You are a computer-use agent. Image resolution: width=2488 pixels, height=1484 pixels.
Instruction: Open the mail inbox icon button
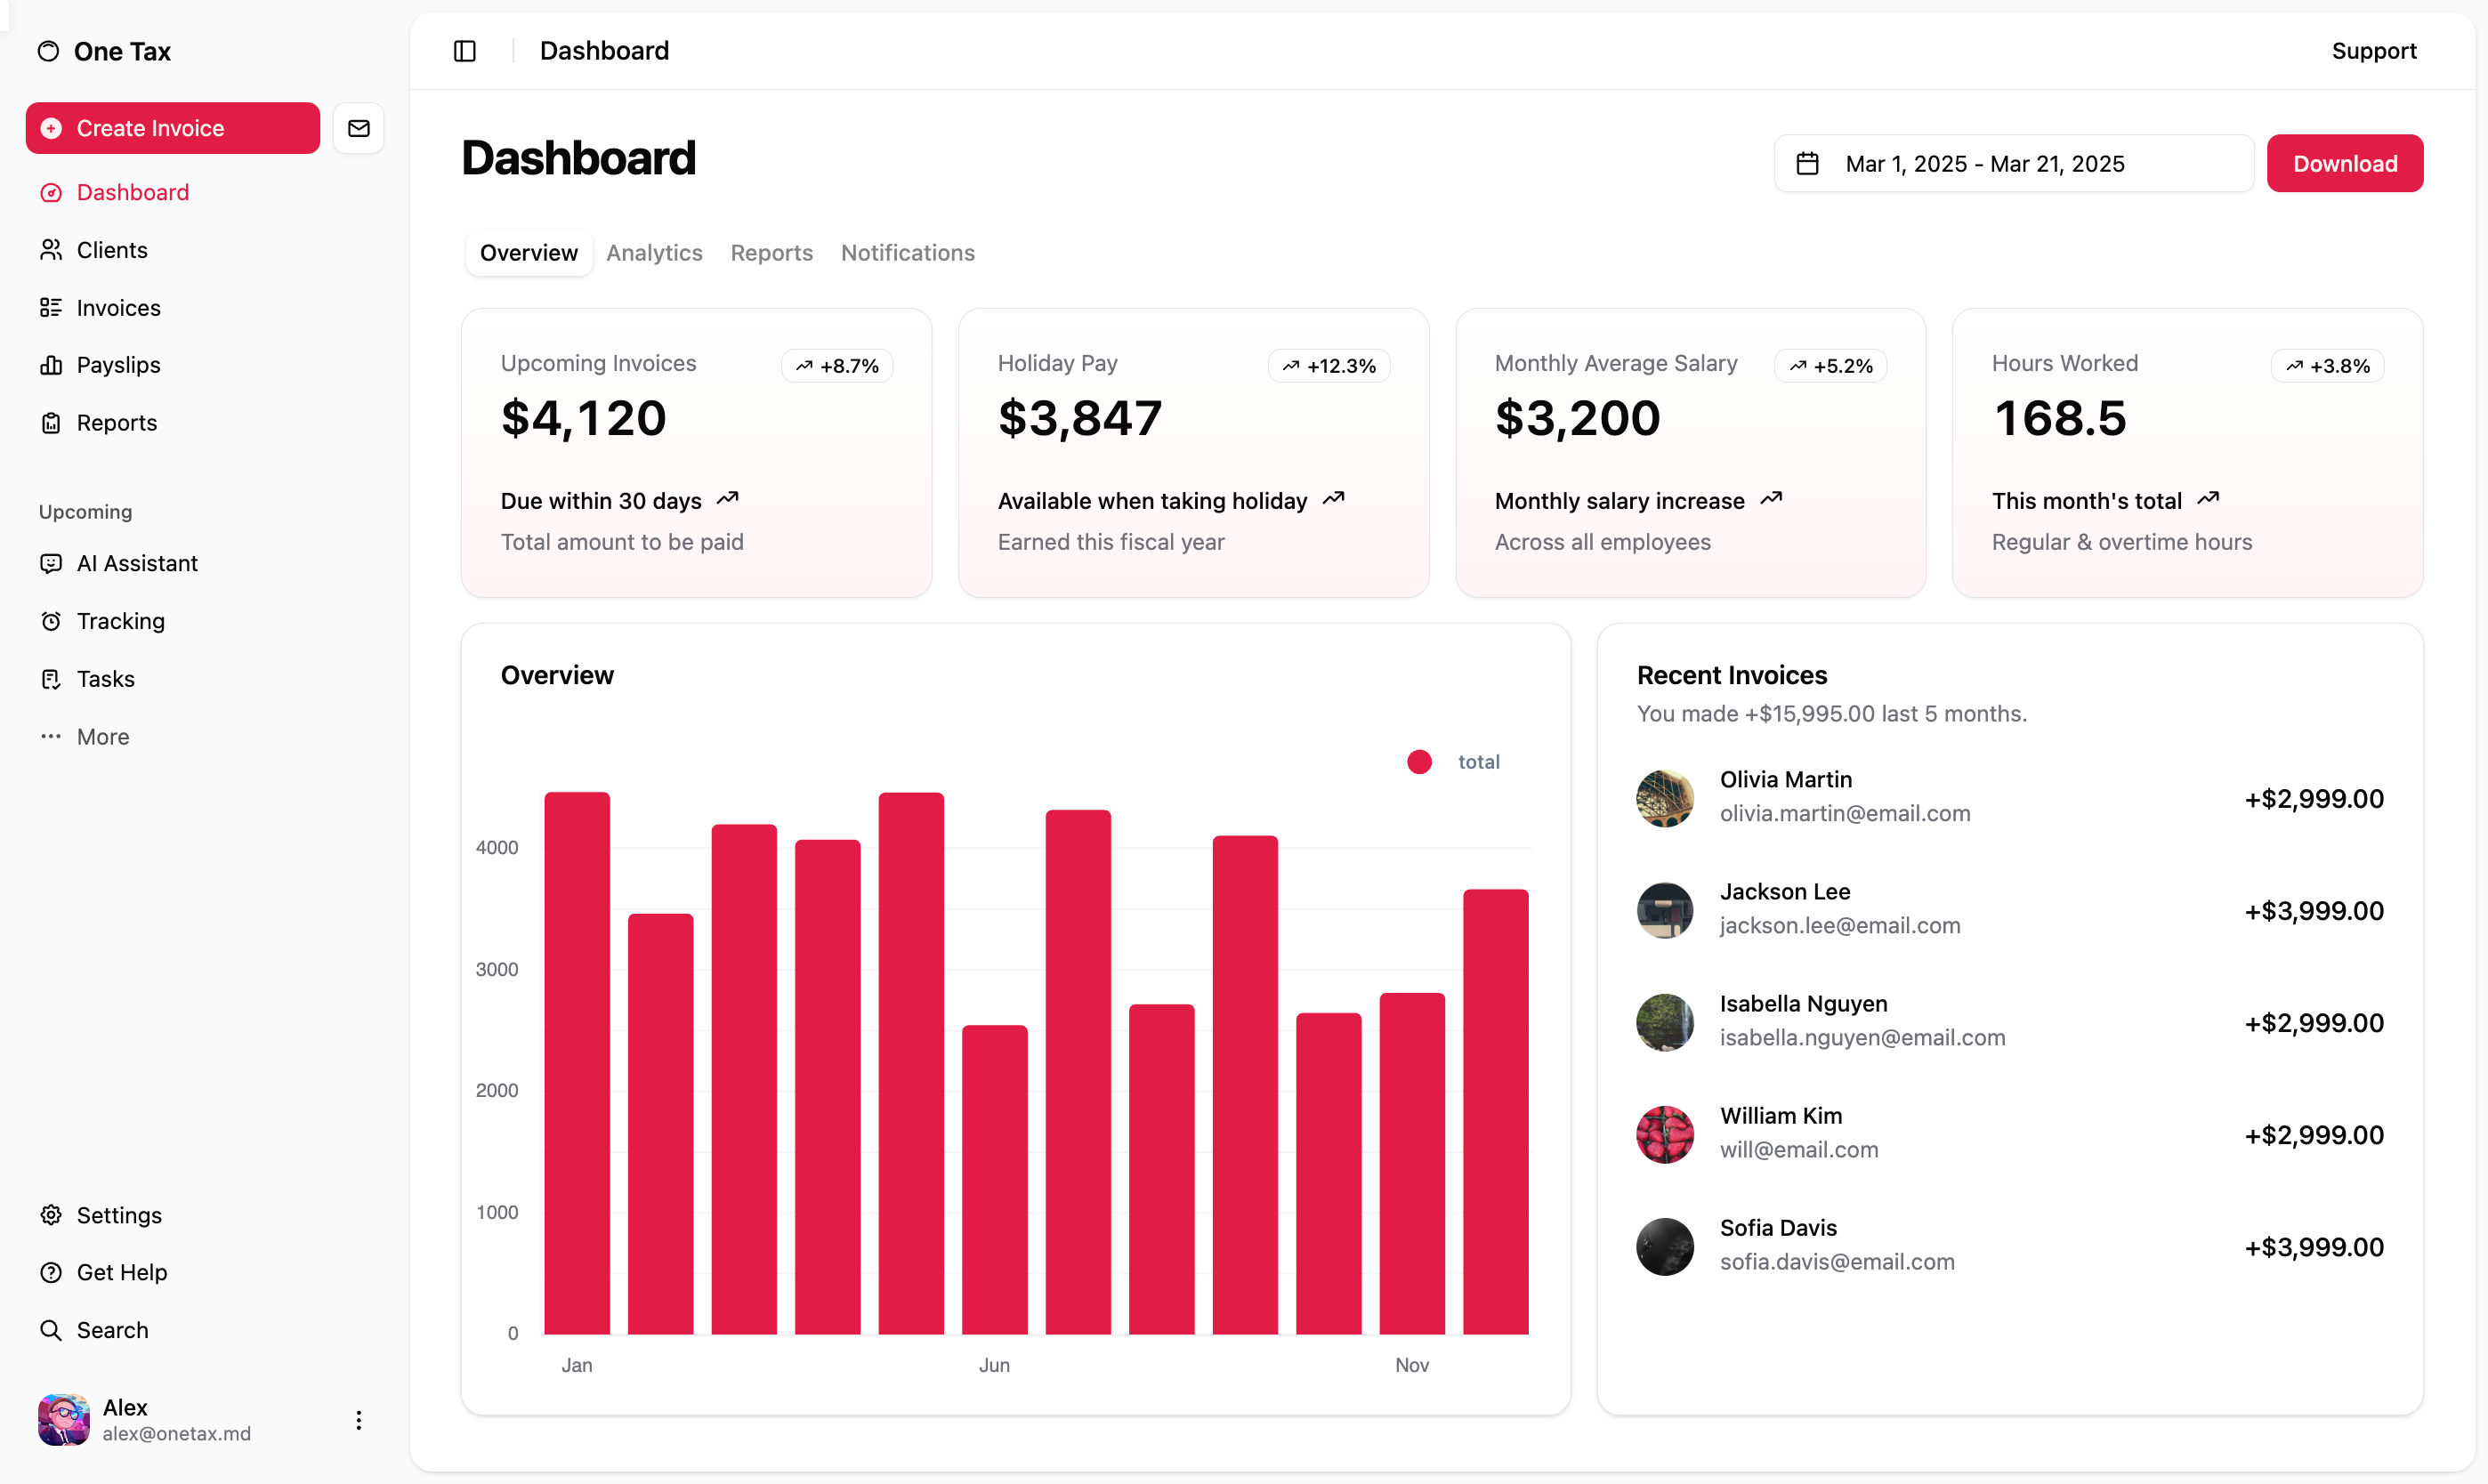point(359,128)
